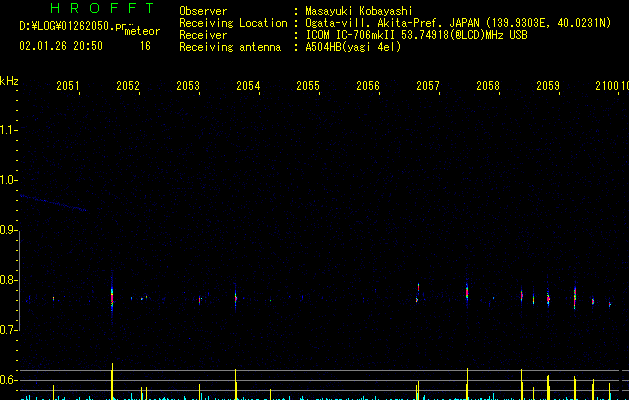Click the date stamp 02.01.26 20:50
Viewport: 629px width, 400px height.
point(61,46)
